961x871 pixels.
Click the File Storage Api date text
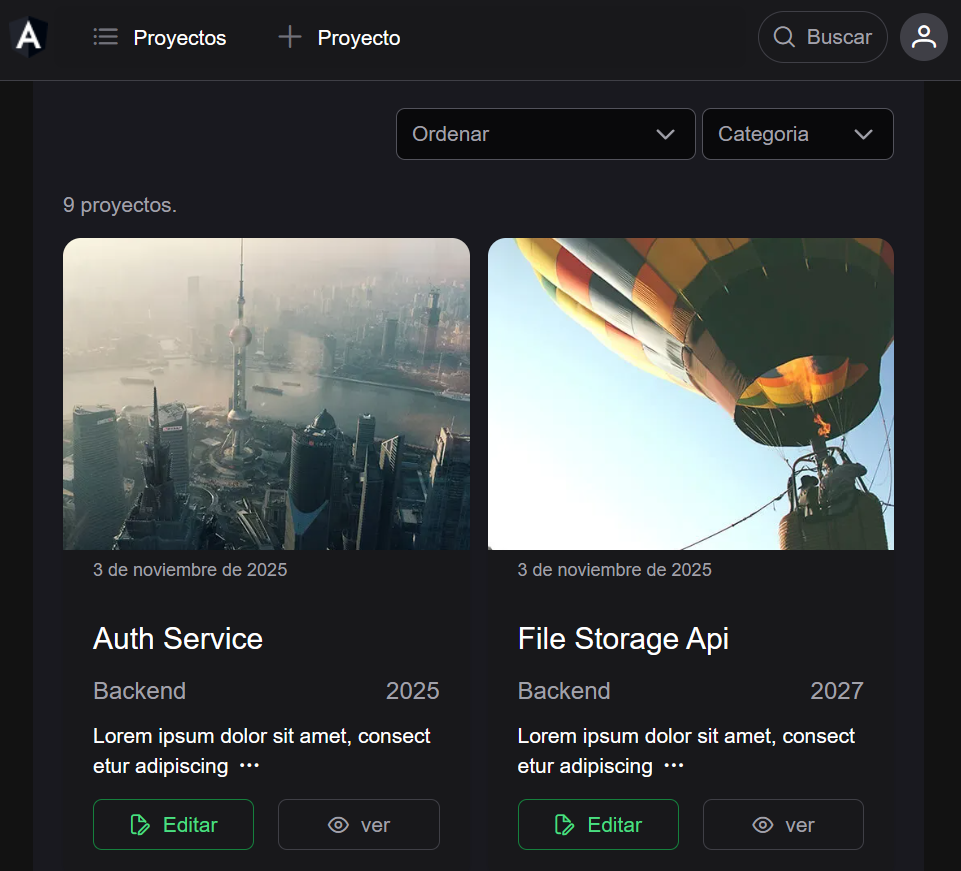615,569
